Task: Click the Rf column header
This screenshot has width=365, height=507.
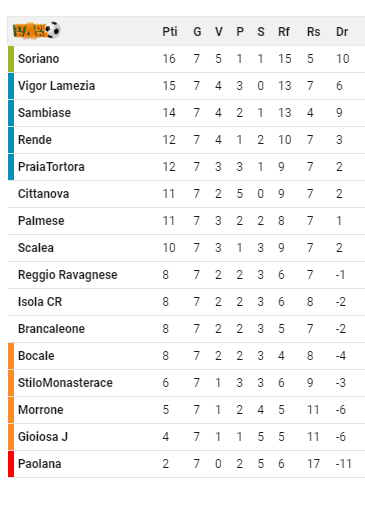Action: point(284,32)
